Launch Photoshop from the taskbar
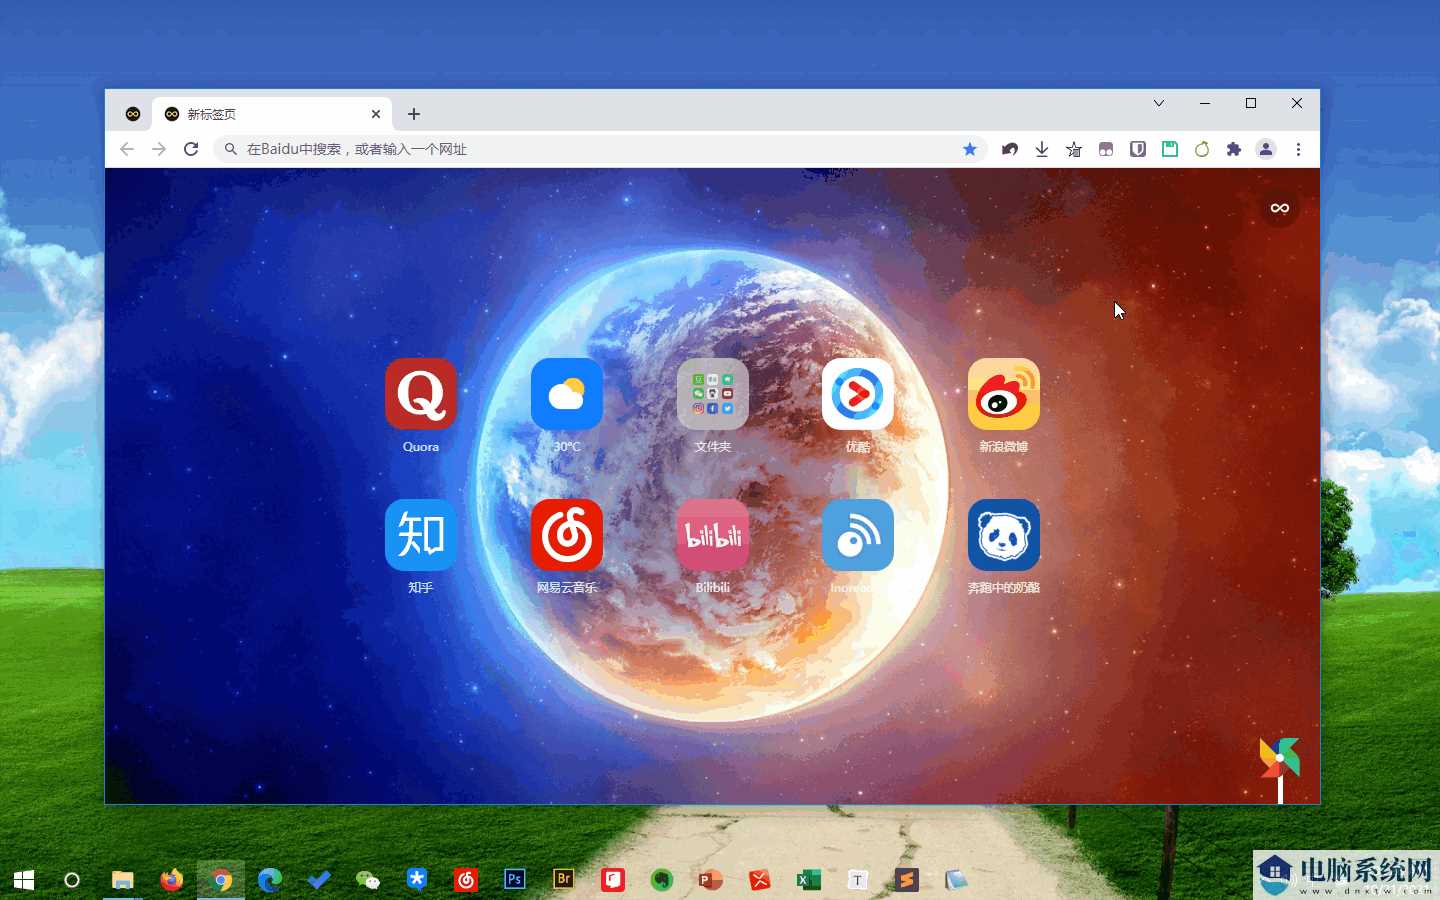 pyautogui.click(x=515, y=879)
